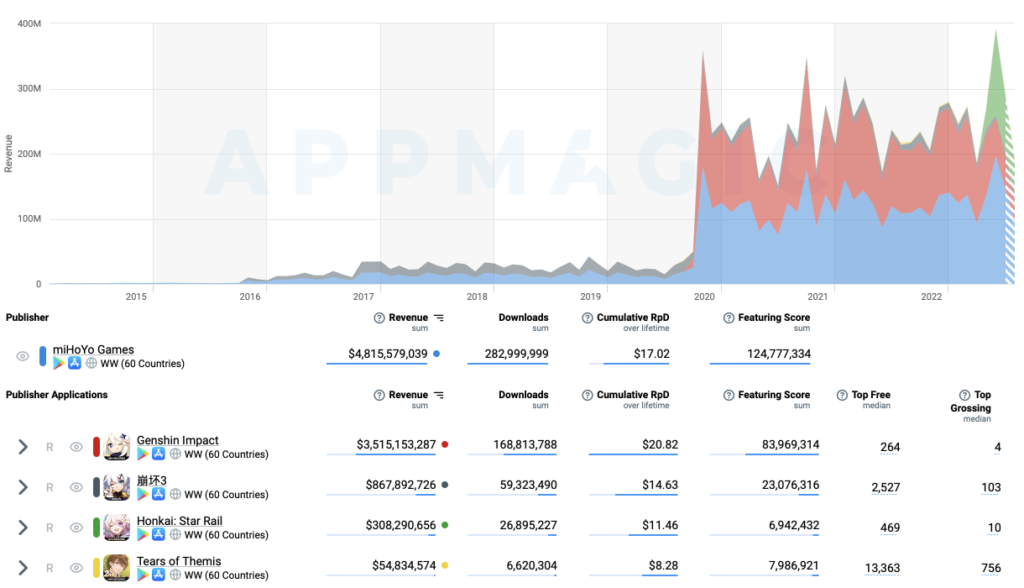
Task: Click the globe icon under miHoYo Games
Action: tap(91, 364)
